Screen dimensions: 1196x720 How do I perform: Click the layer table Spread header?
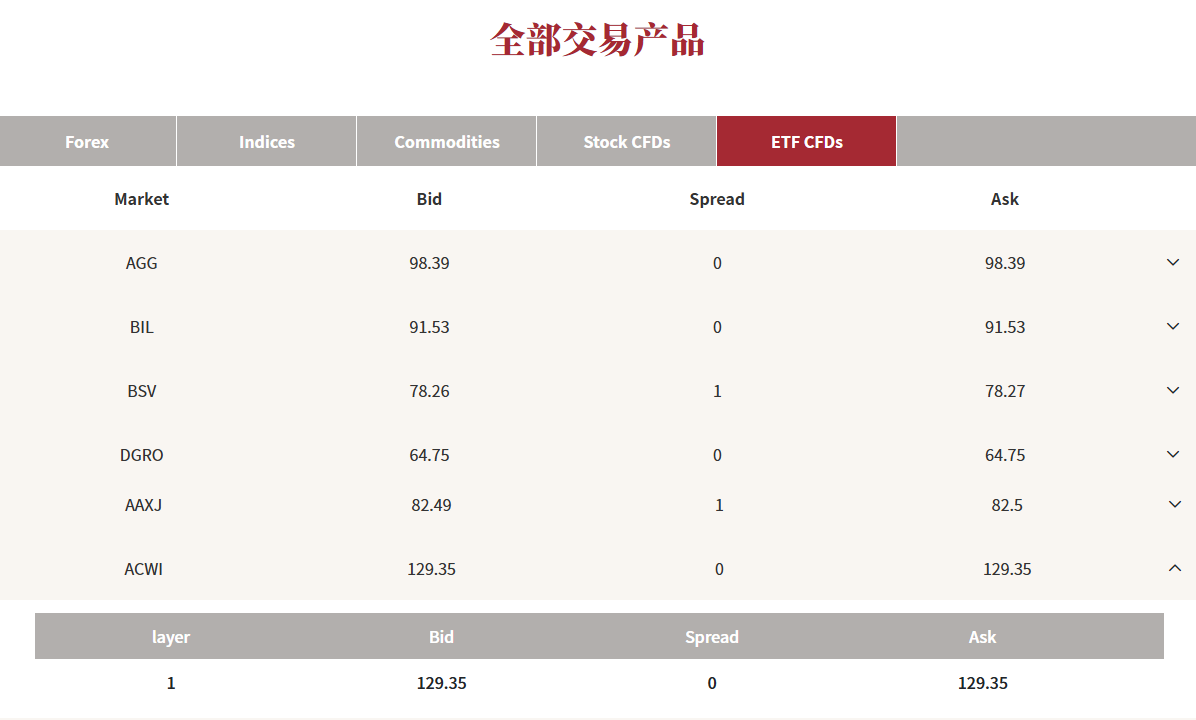coord(712,637)
